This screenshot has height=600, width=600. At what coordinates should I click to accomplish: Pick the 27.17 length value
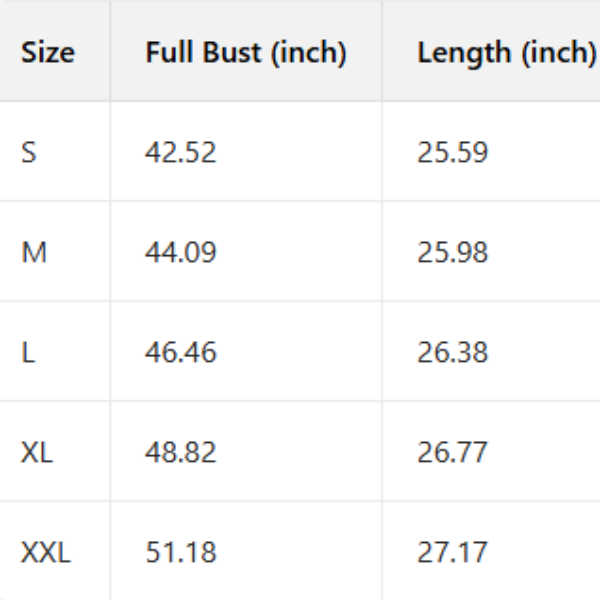[453, 552]
